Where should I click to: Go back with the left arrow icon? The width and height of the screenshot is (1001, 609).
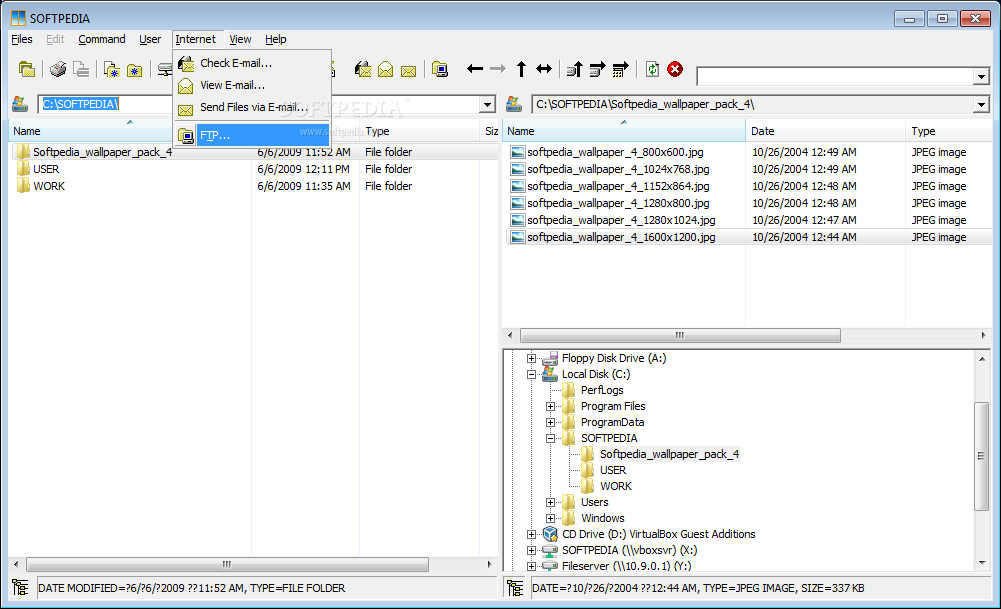pyautogui.click(x=474, y=68)
